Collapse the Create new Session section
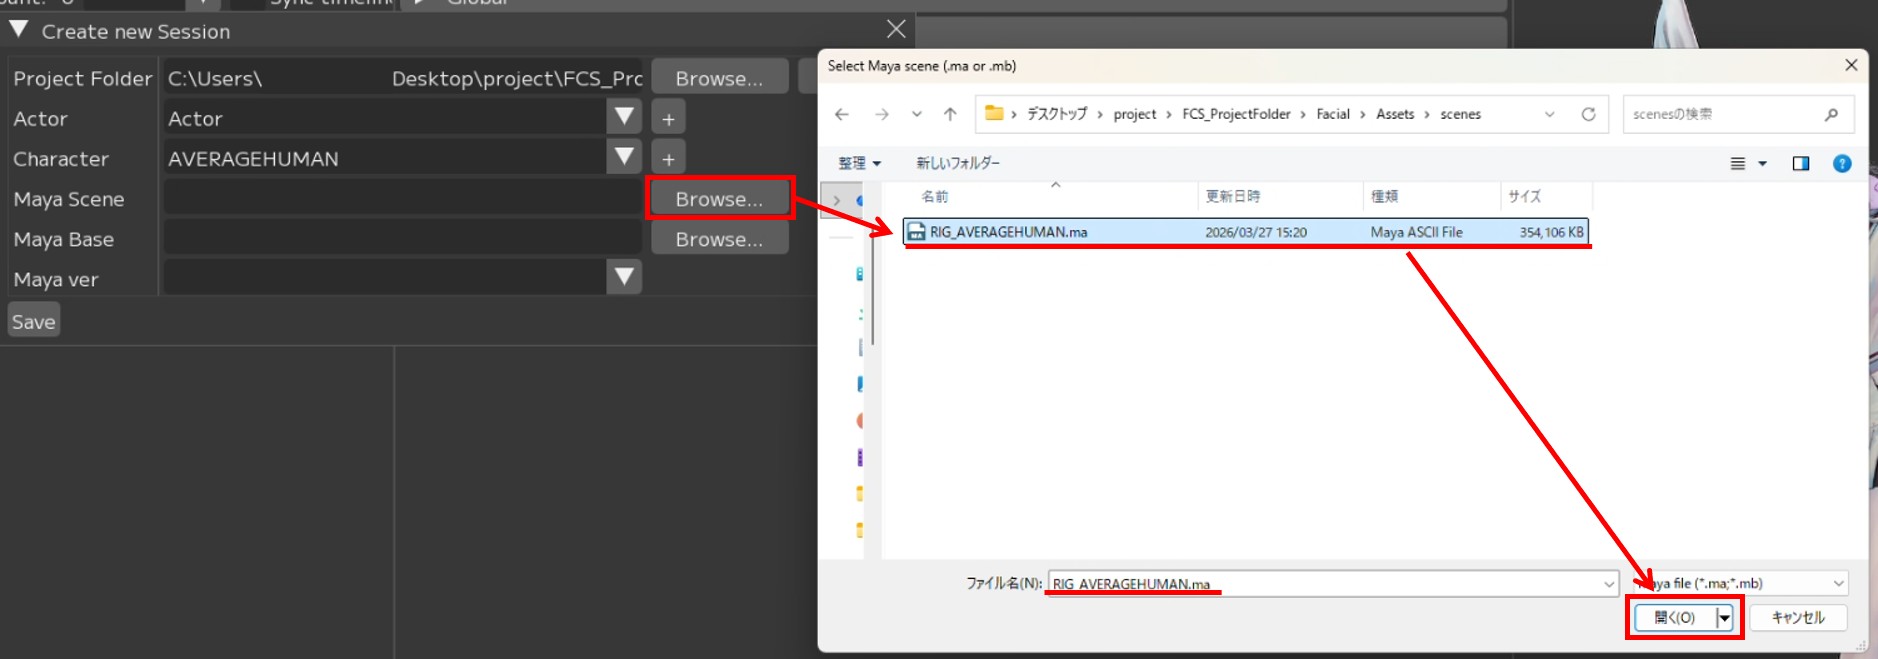The width and height of the screenshot is (1878, 659). coord(19,30)
